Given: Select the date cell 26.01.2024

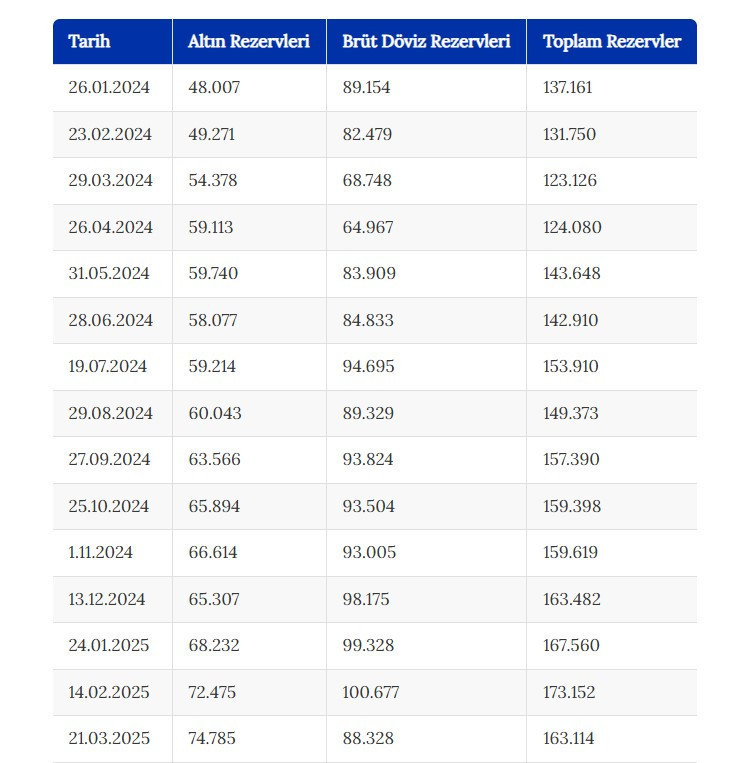Looking at the screenshot, I should coord(109,88).
